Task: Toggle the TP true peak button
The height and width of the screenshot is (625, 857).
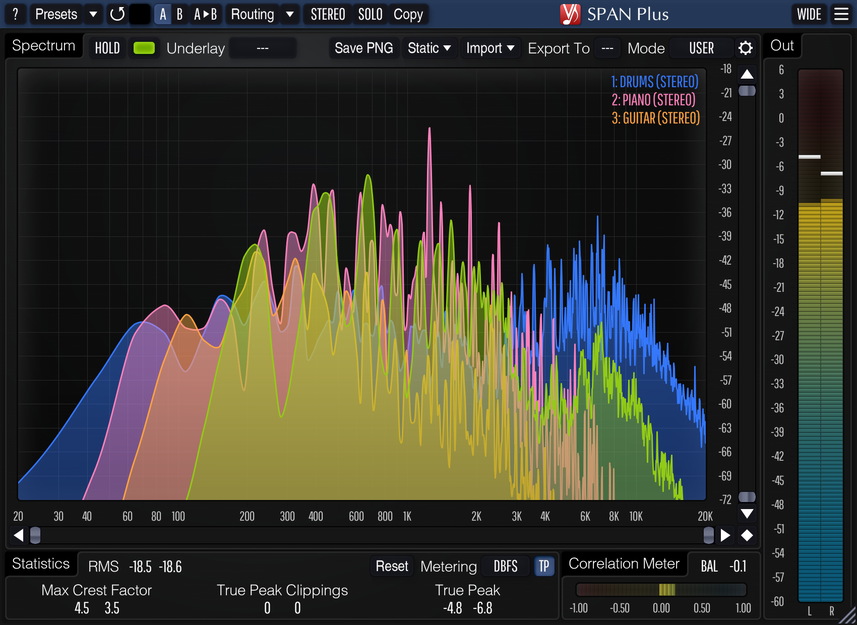Action: click(544, 566)
